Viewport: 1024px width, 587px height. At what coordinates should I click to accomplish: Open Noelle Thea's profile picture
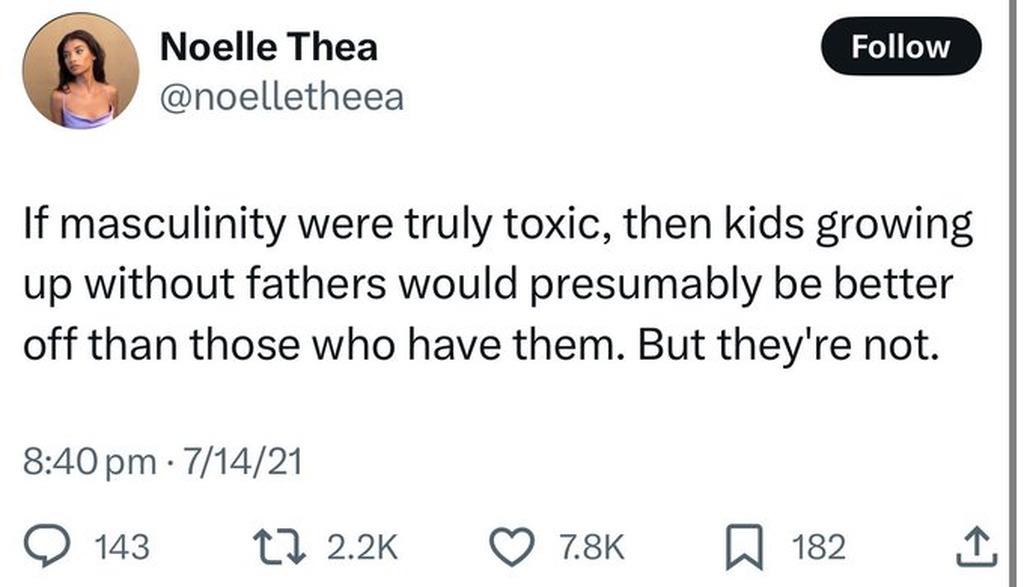(82, 70)
